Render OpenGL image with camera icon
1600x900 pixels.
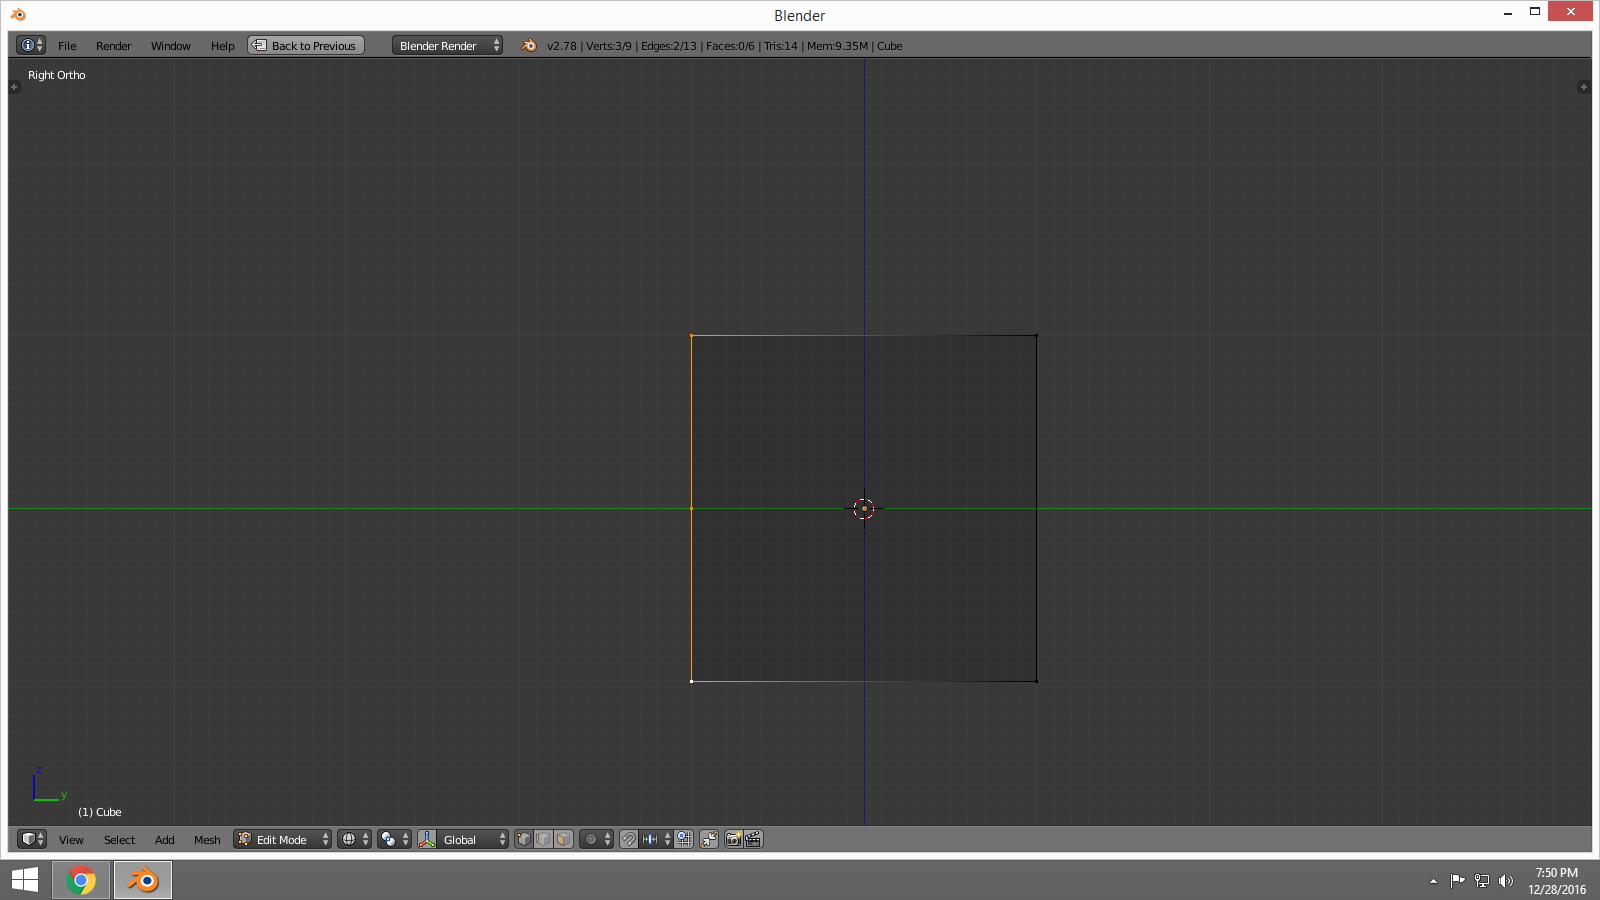733,839
